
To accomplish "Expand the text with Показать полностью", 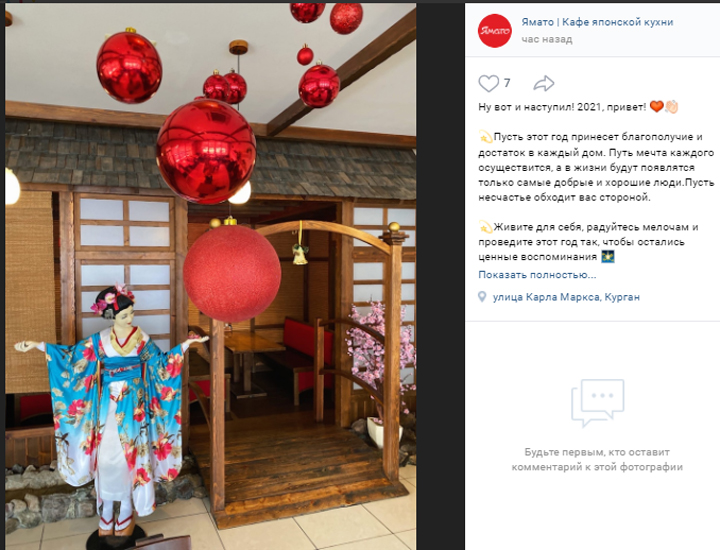I will click(537, 275).
